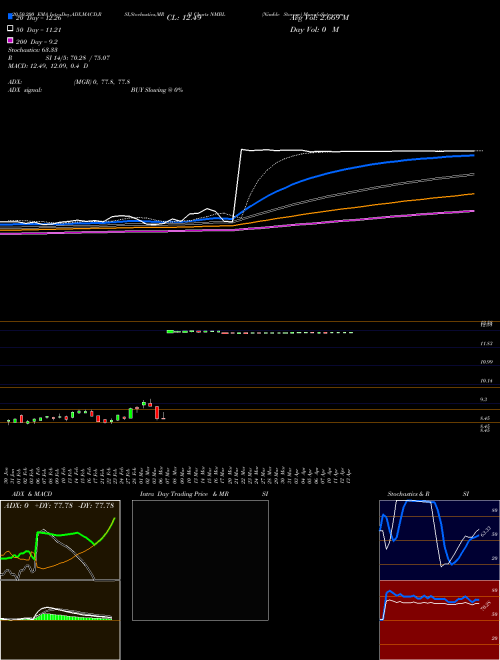Click the 9.3 price axis label
The width and height of the screenshot is (500, 660).
click(x=484, y=399)
